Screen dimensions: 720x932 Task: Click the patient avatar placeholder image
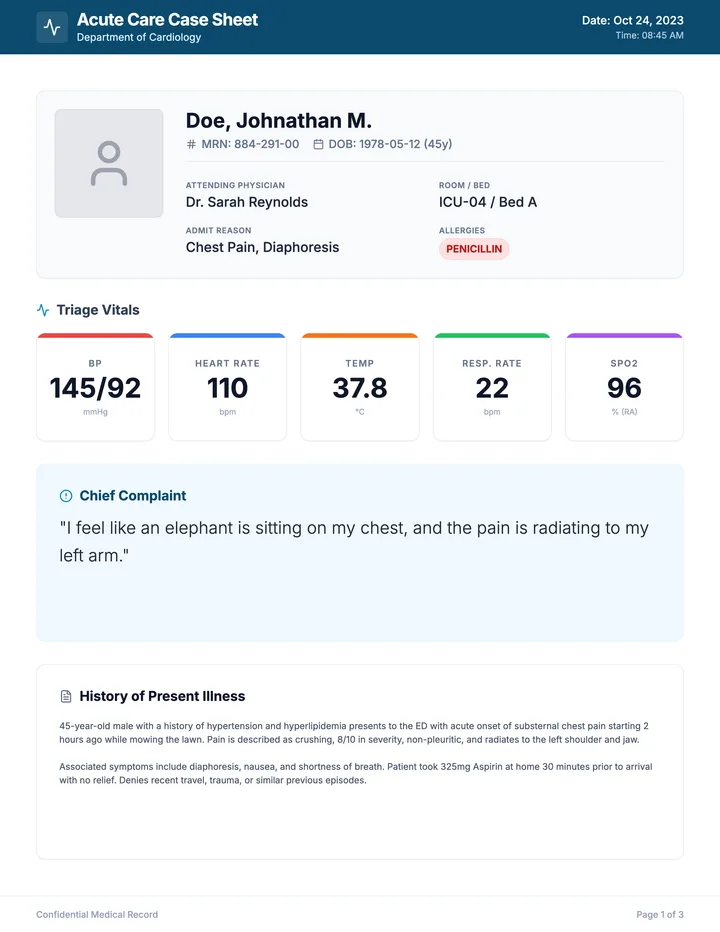click(109, 163)
